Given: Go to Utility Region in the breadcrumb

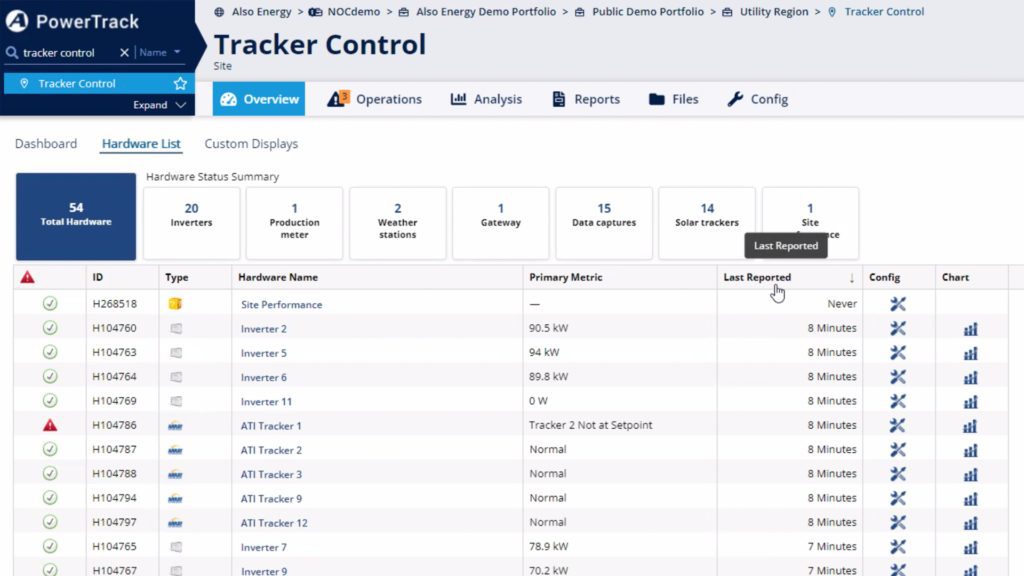Looking at the screenshot, I should tap(774, 12).
